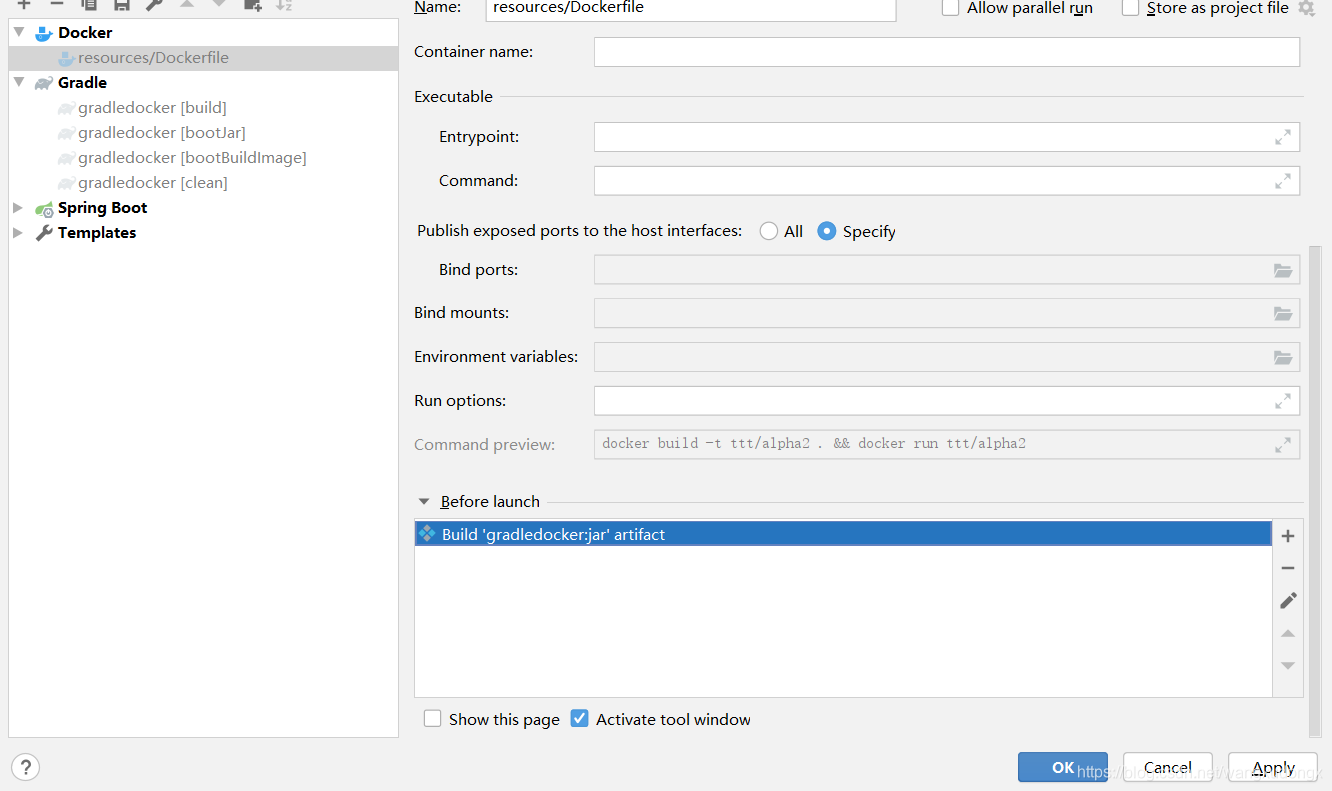
Task: Expand the Spring Boot tree node
Action: click(x=18, y=208)
